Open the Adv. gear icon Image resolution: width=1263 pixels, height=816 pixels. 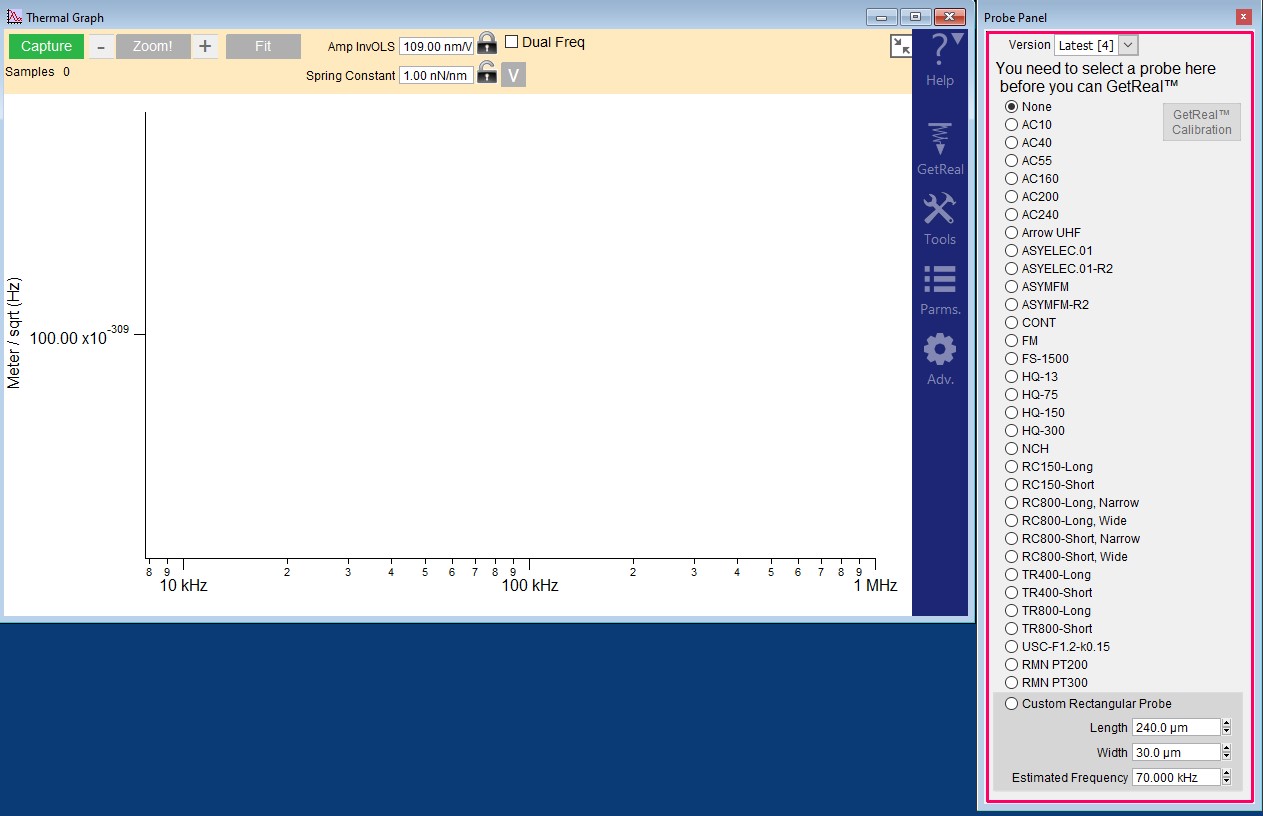pos(940,350)
